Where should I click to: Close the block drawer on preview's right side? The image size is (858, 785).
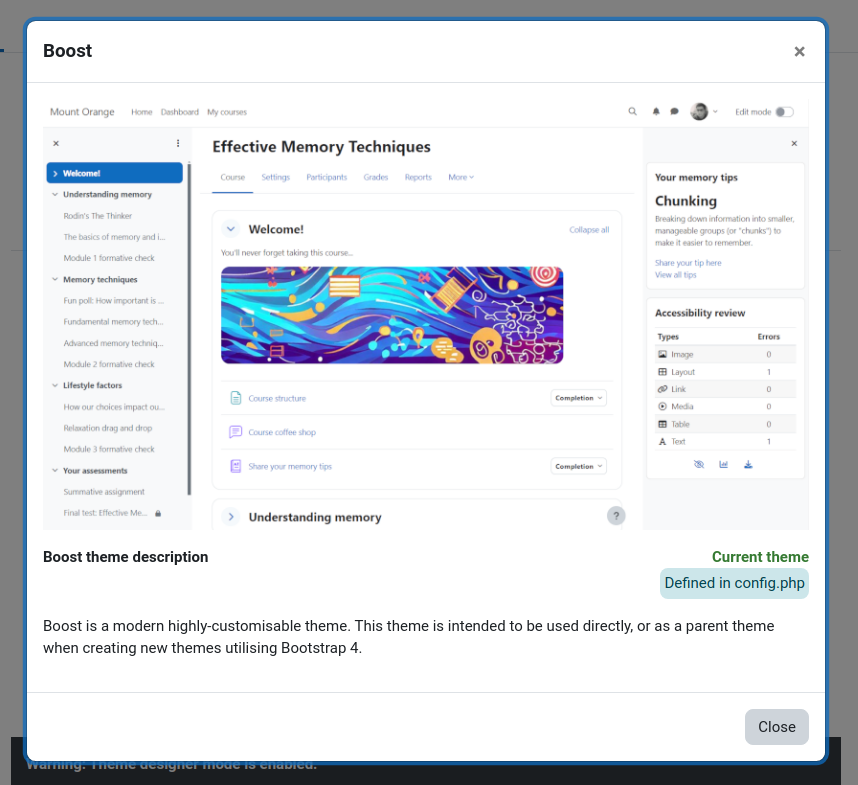click(794, 143)
